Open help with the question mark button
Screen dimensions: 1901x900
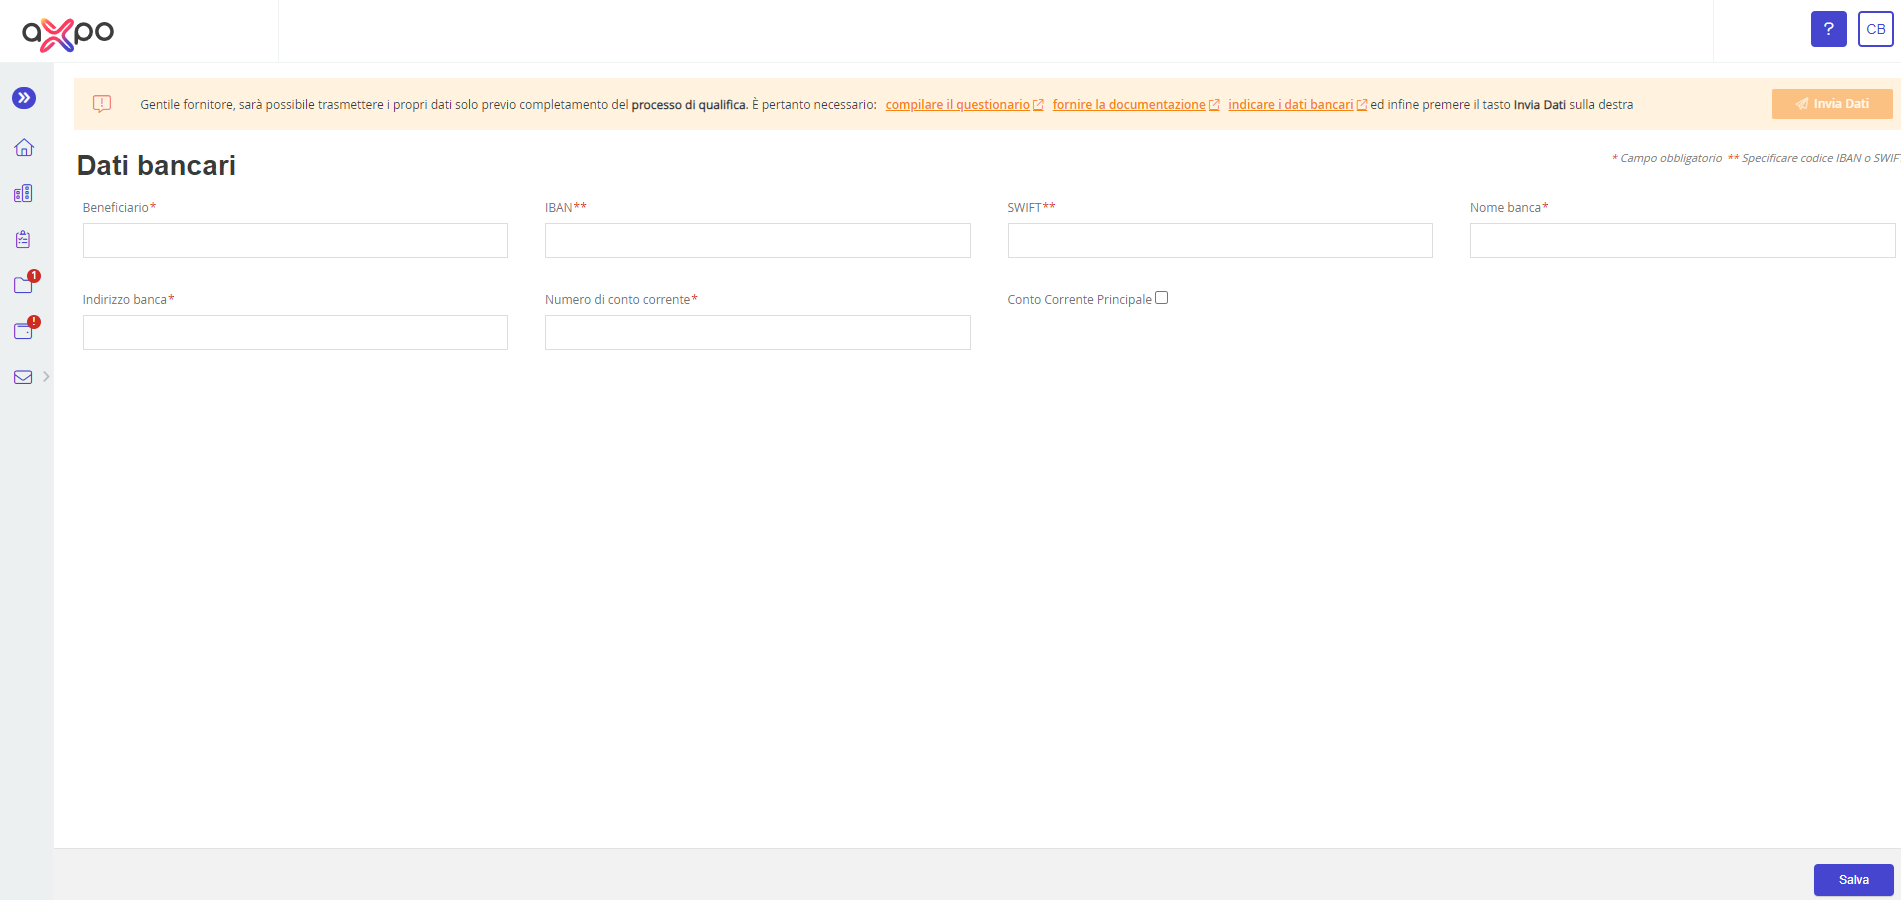click(x=1828, y=29)
